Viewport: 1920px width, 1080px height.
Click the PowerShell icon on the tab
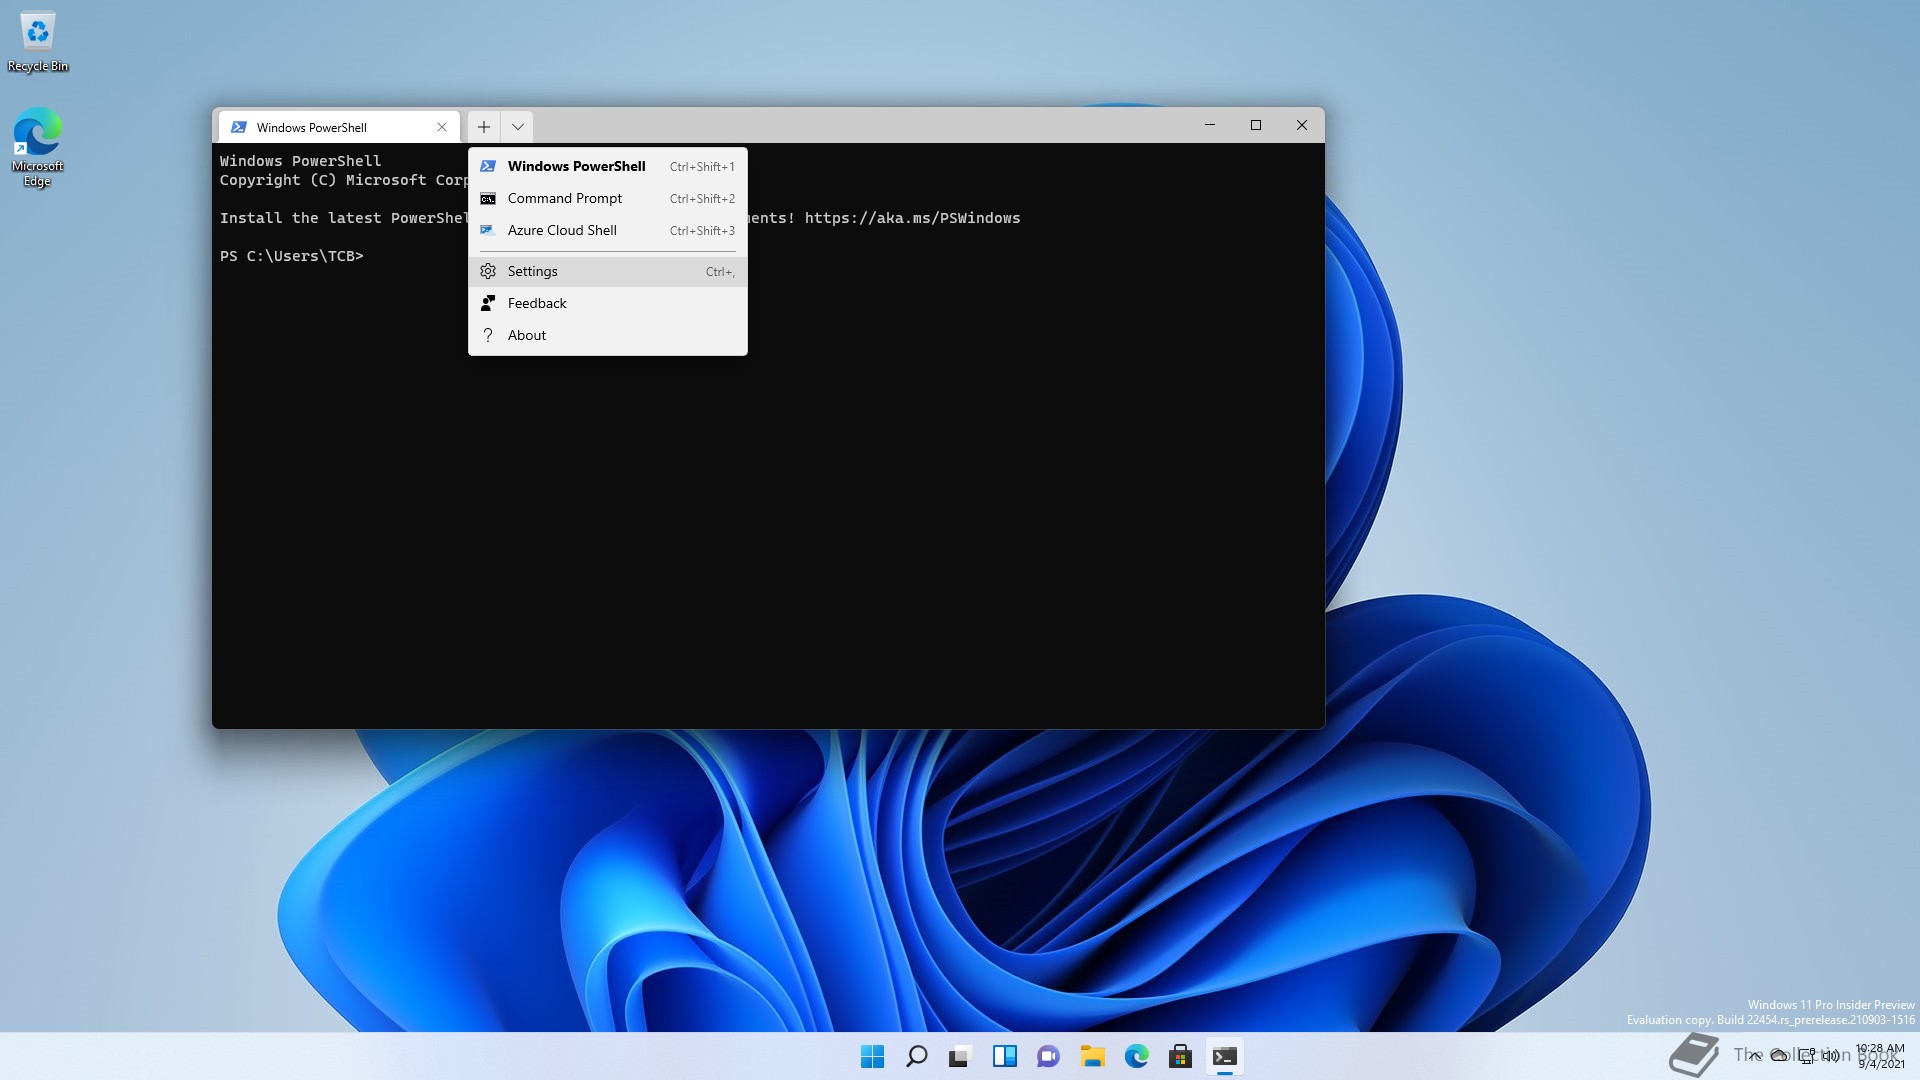pyautogui.click(x=239, y=127)
